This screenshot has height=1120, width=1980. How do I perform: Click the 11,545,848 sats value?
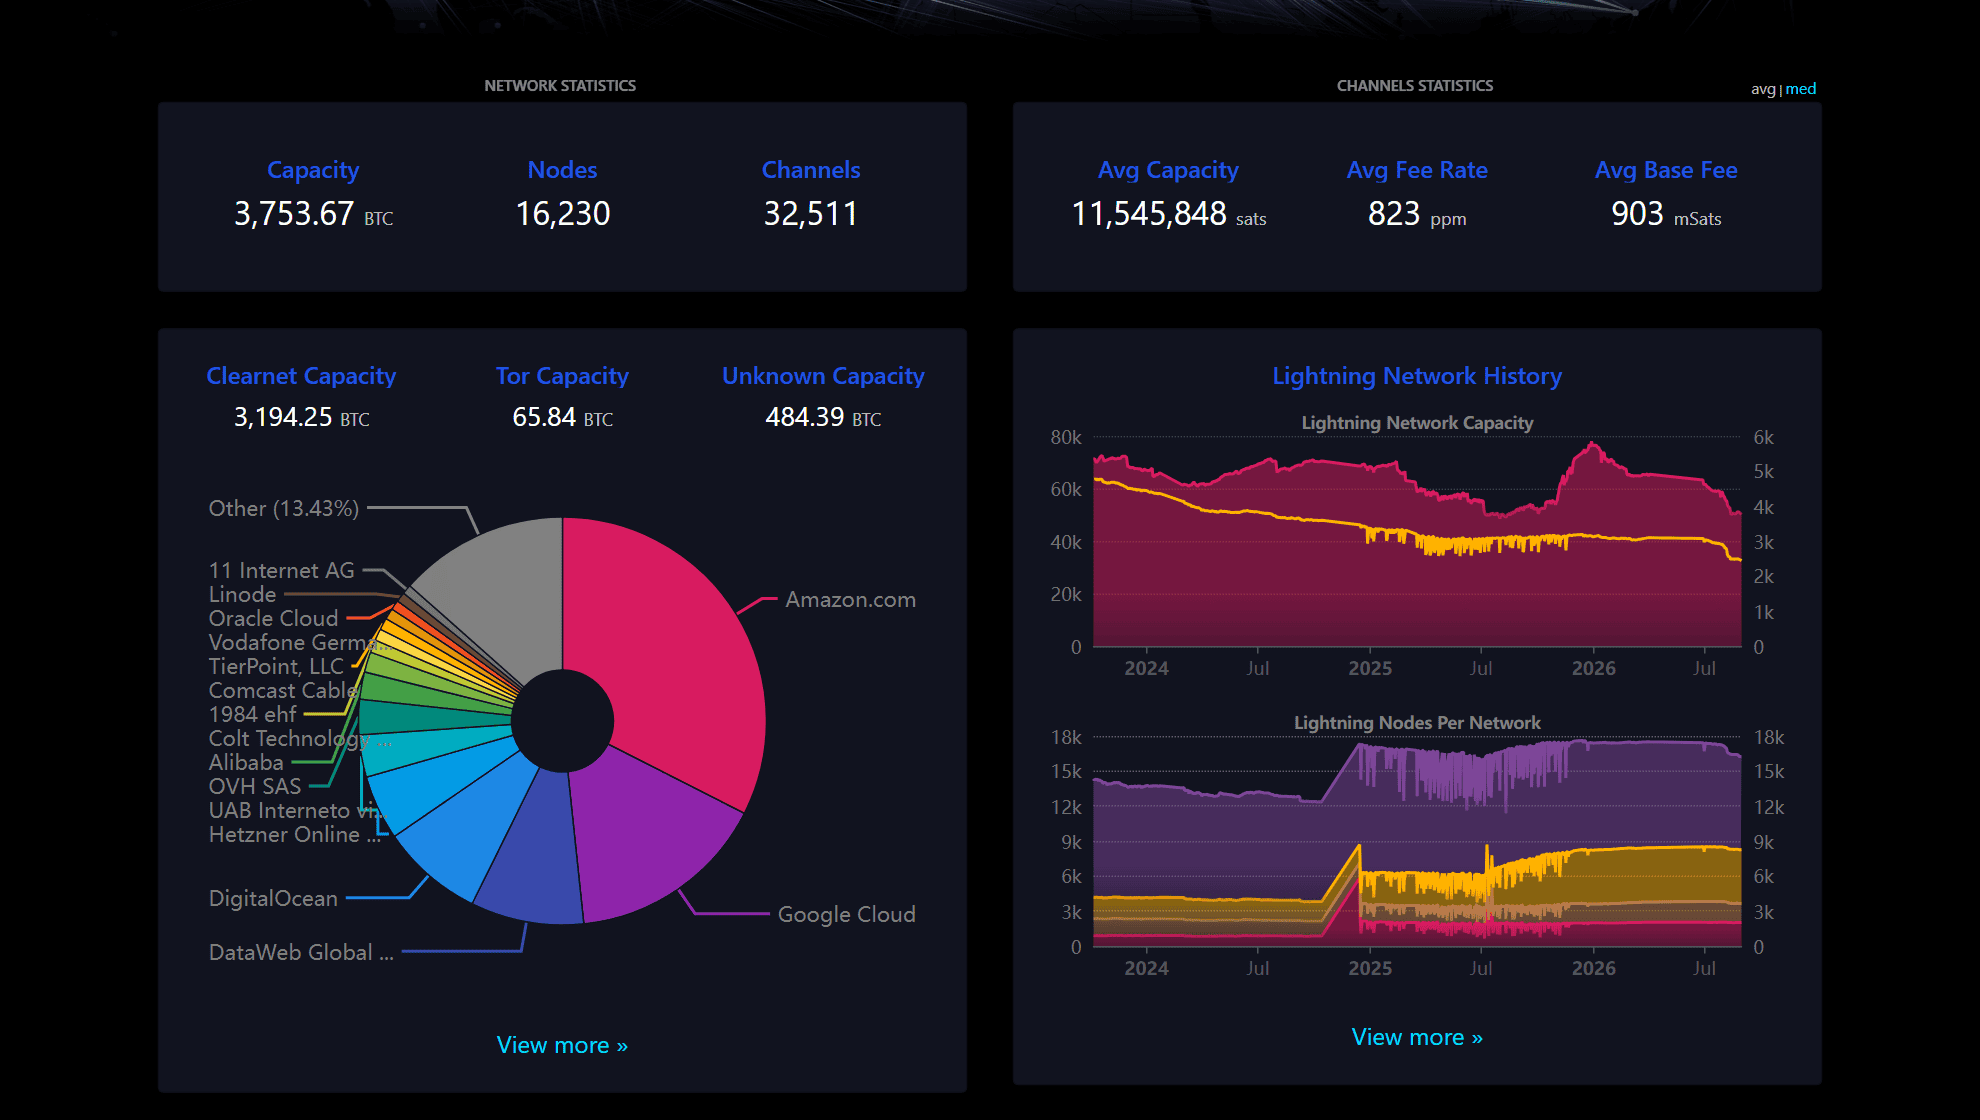(x=1168, y=214)
